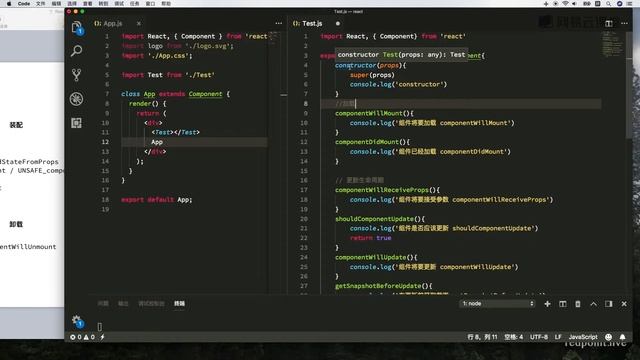Image resolution: width=640 pixels, height=360 pixels.
Task: Open the 文件 (File) menu
Action: 40,3
